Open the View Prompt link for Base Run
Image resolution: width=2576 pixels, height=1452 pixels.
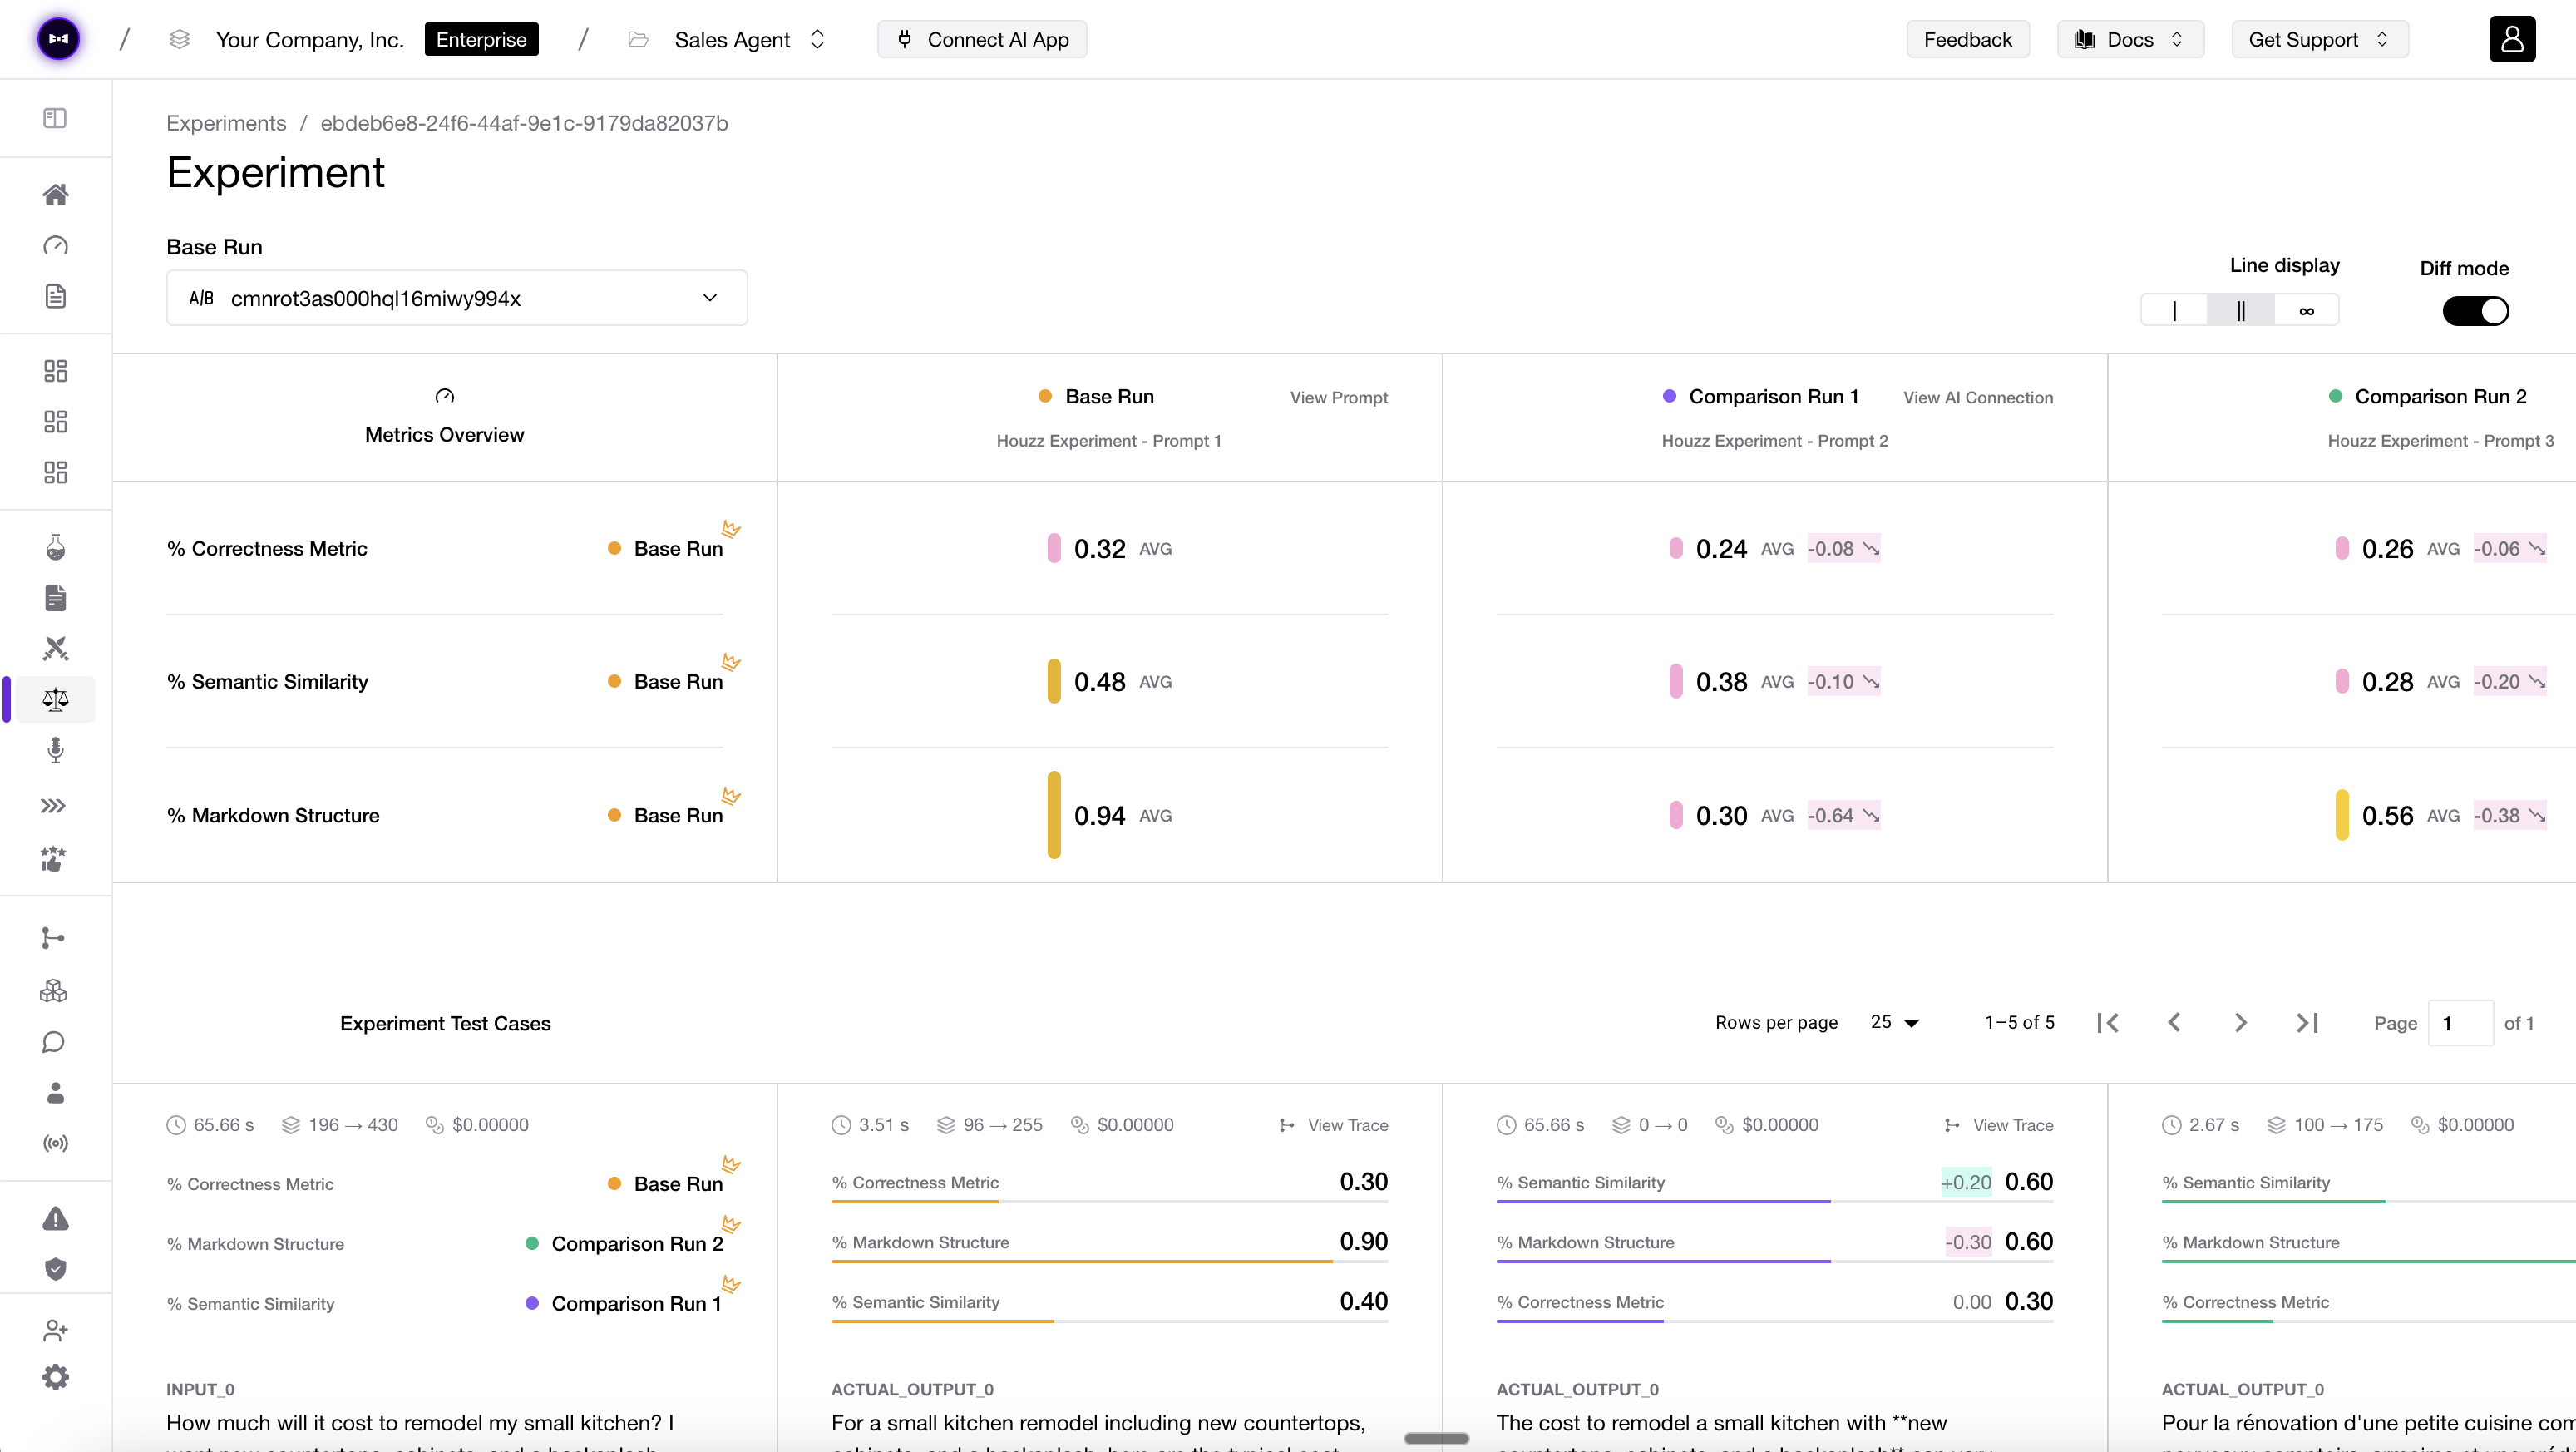1339,397
